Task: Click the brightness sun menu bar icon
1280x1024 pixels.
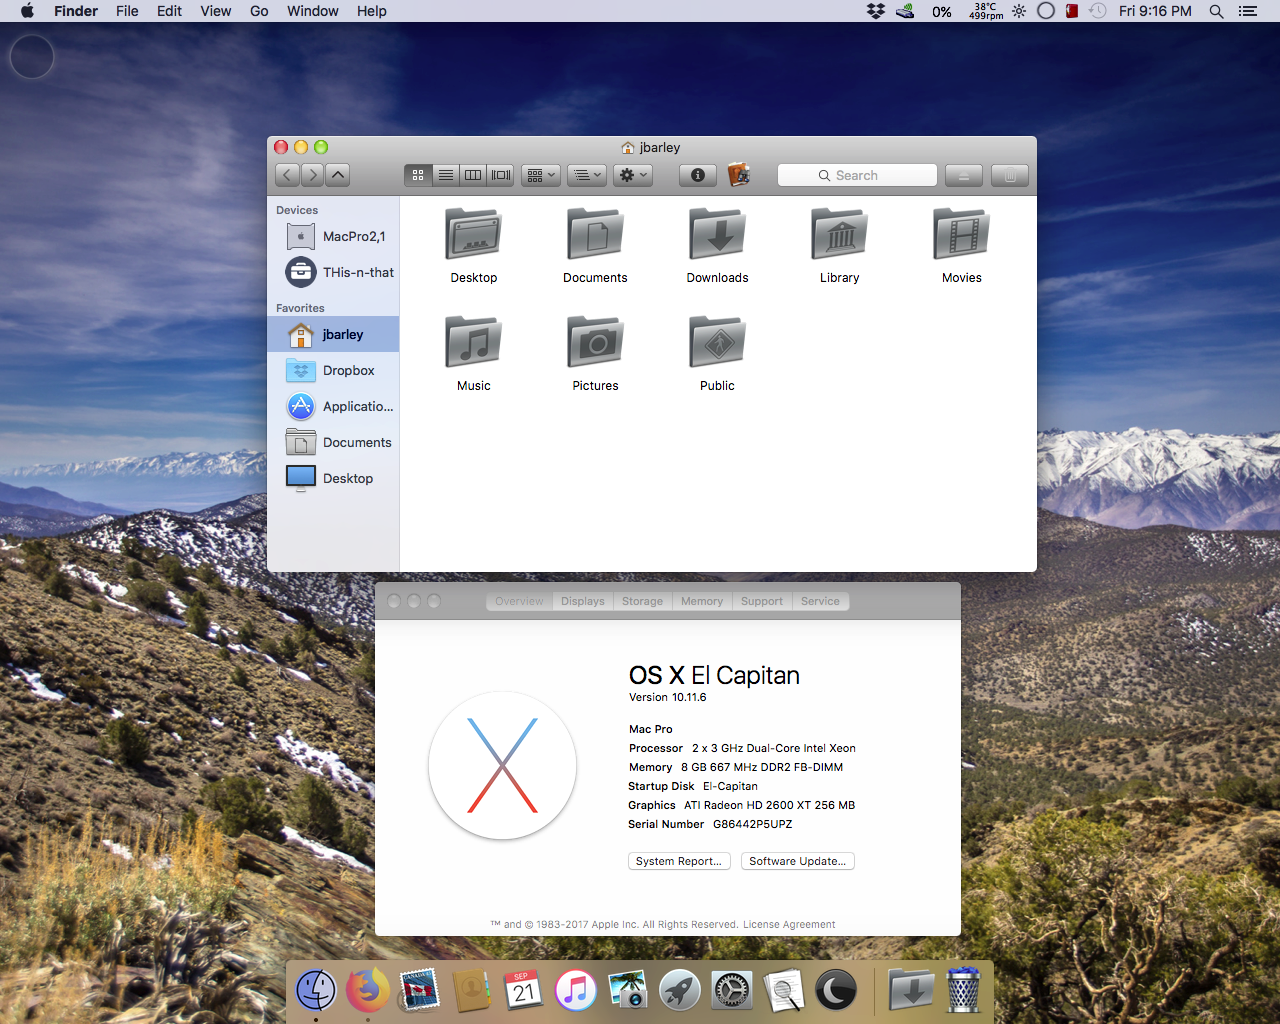Action: point(1019,11)
